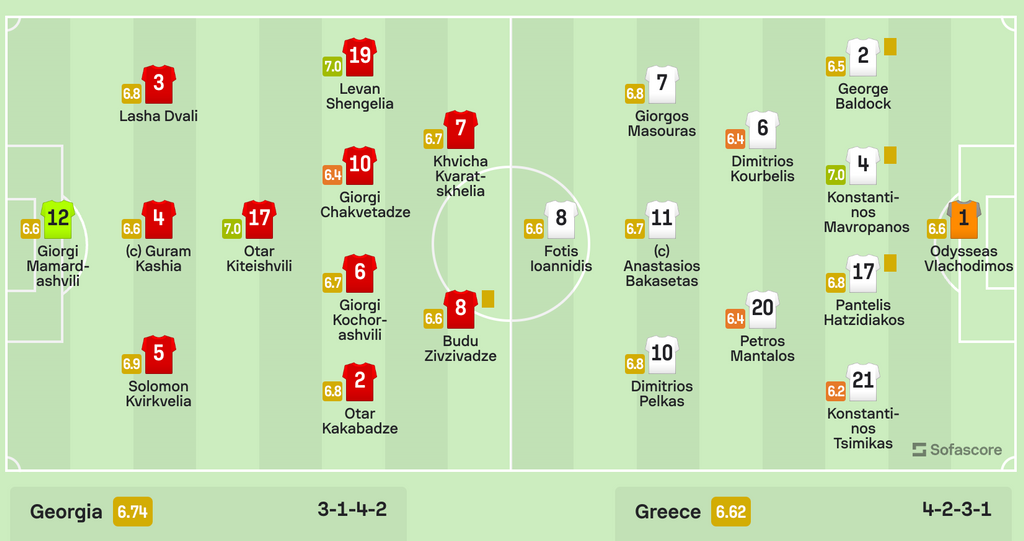This screenshot has height=541, width=1024.
Task: Open Petros Mantalos' number 20 shirt
Action: pyautogui.click(x=763, y=310)
